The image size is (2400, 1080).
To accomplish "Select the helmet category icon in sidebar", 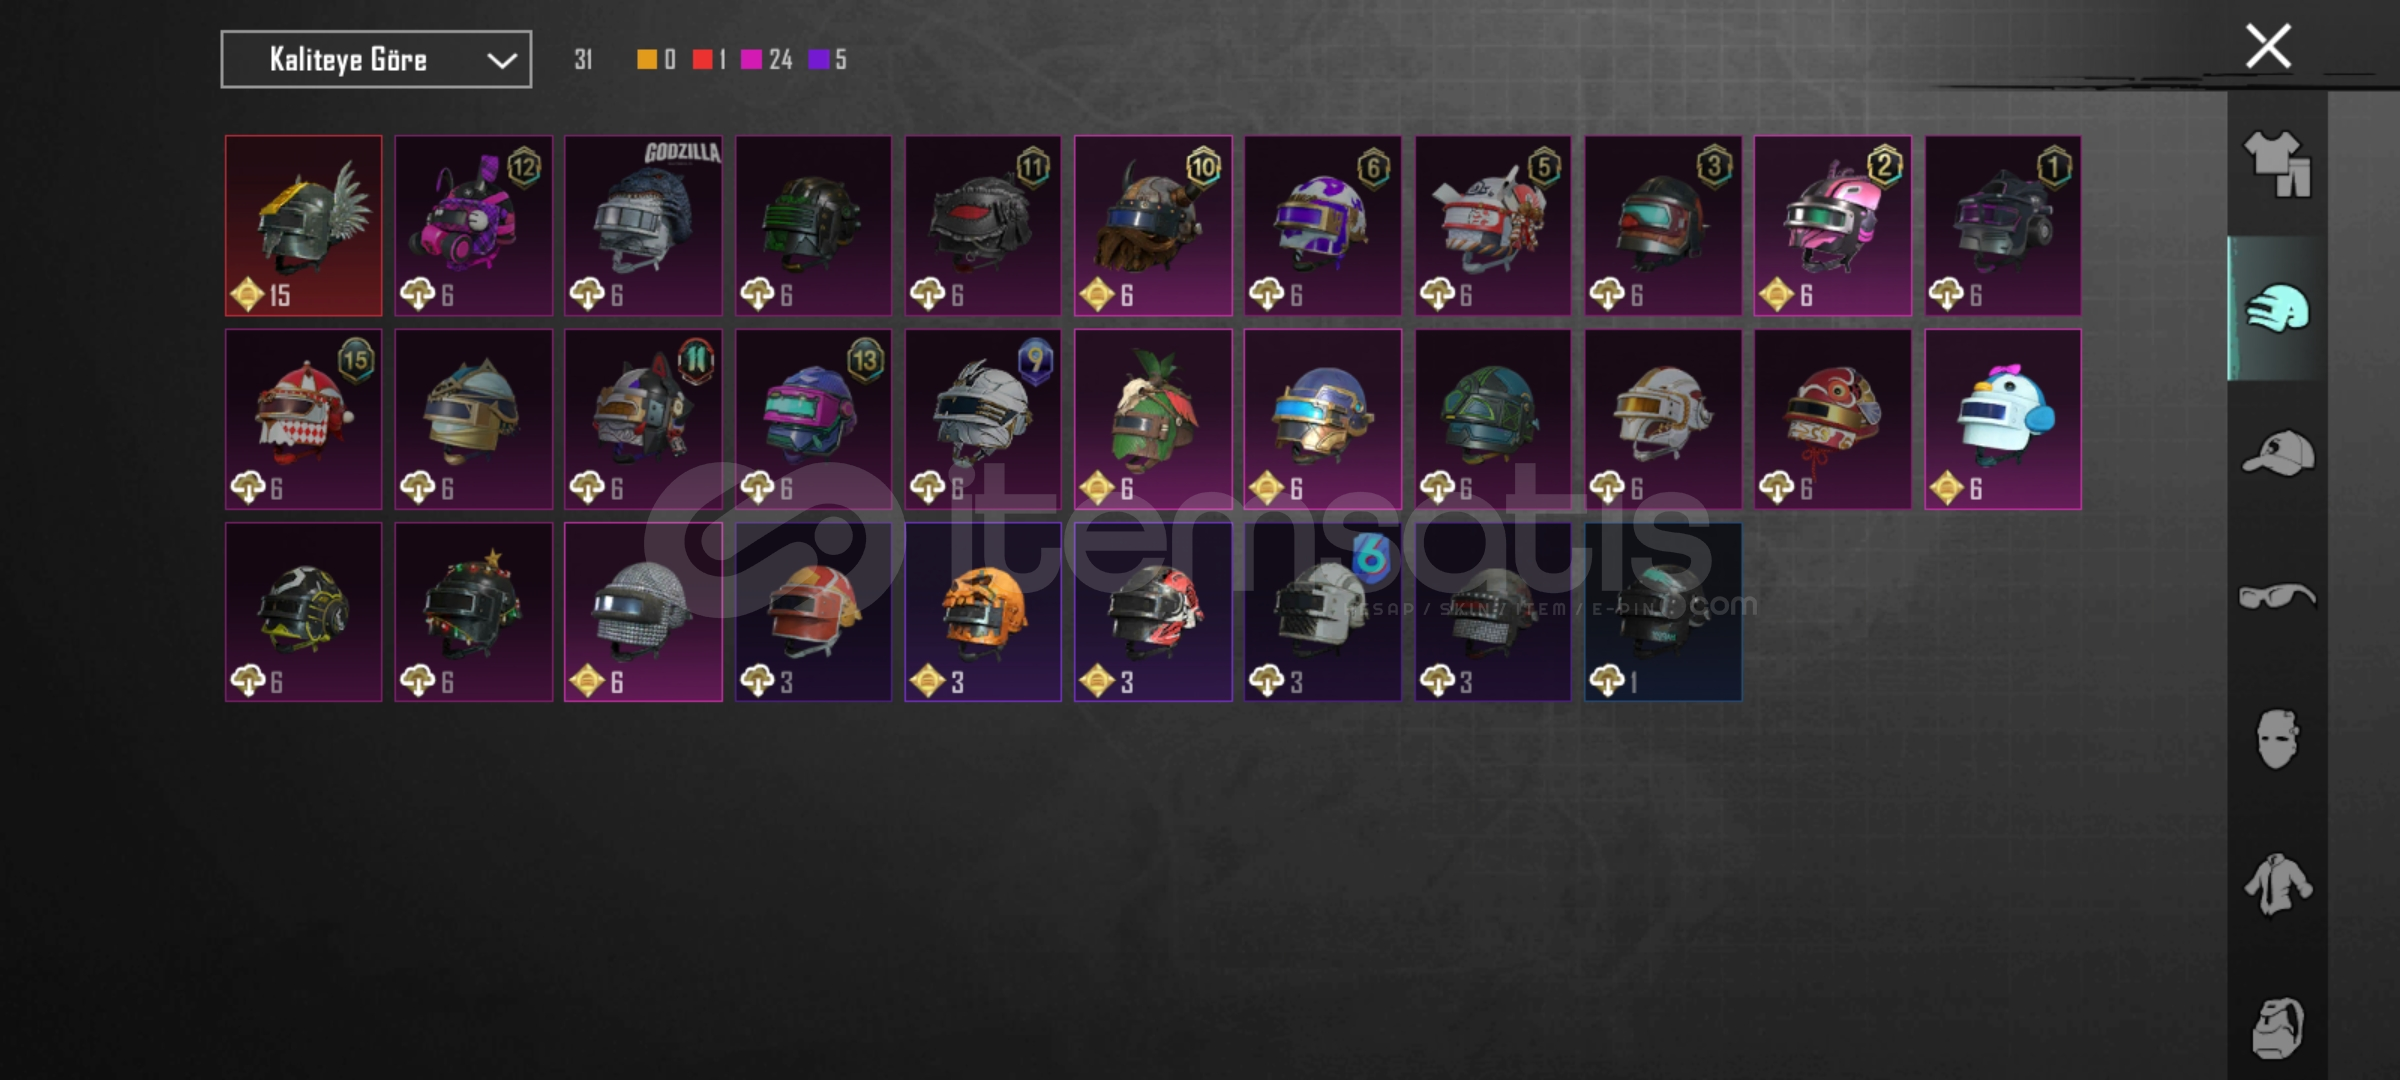I will coord(2278,308).
